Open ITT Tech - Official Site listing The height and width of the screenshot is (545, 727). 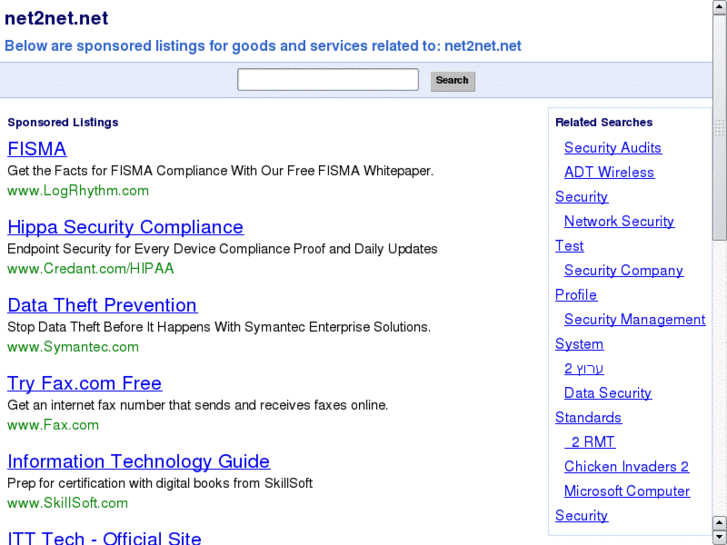pos(104,538)
